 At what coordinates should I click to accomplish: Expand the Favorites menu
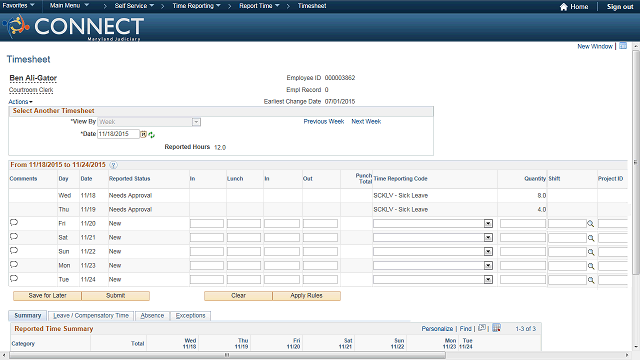[18, 6]
